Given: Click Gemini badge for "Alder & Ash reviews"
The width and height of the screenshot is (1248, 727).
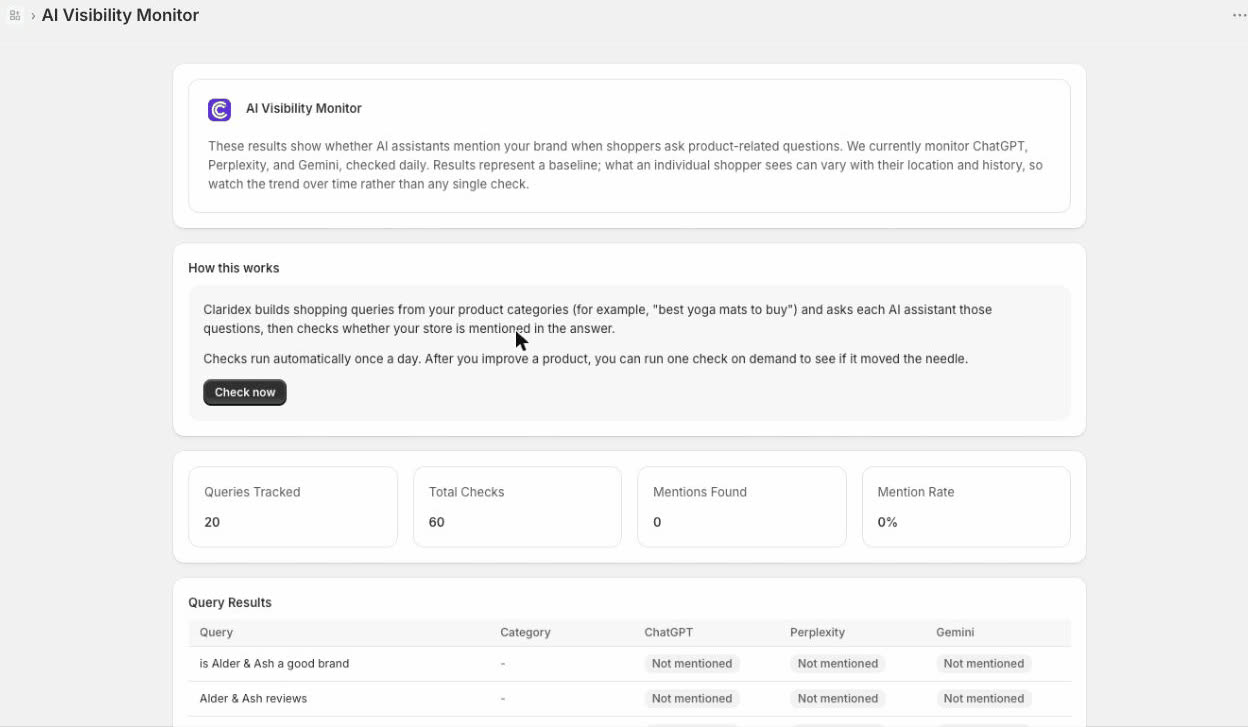Looking at the screenshot, I should [983, 698].
